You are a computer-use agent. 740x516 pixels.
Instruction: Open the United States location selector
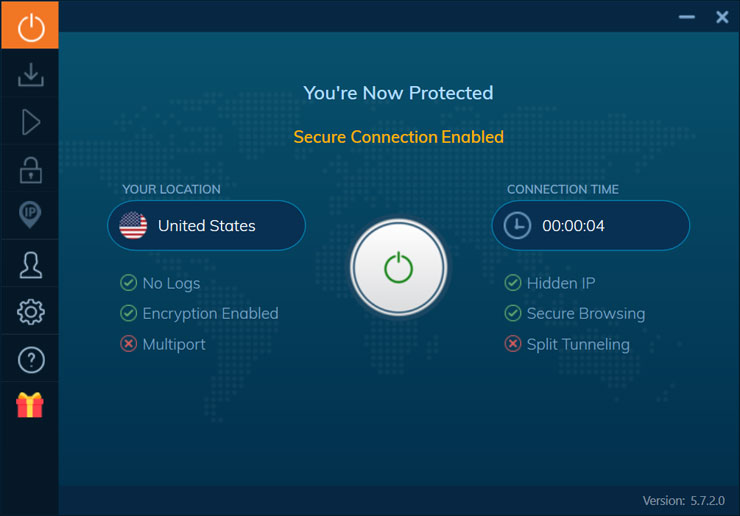point(207,226)
